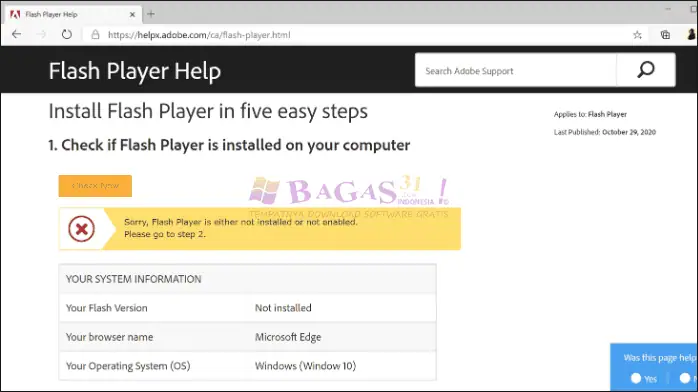Click 'Last Published: October 29, 2020' text
The width and height of the screenshot is (698, 392).
coord(605,132)
